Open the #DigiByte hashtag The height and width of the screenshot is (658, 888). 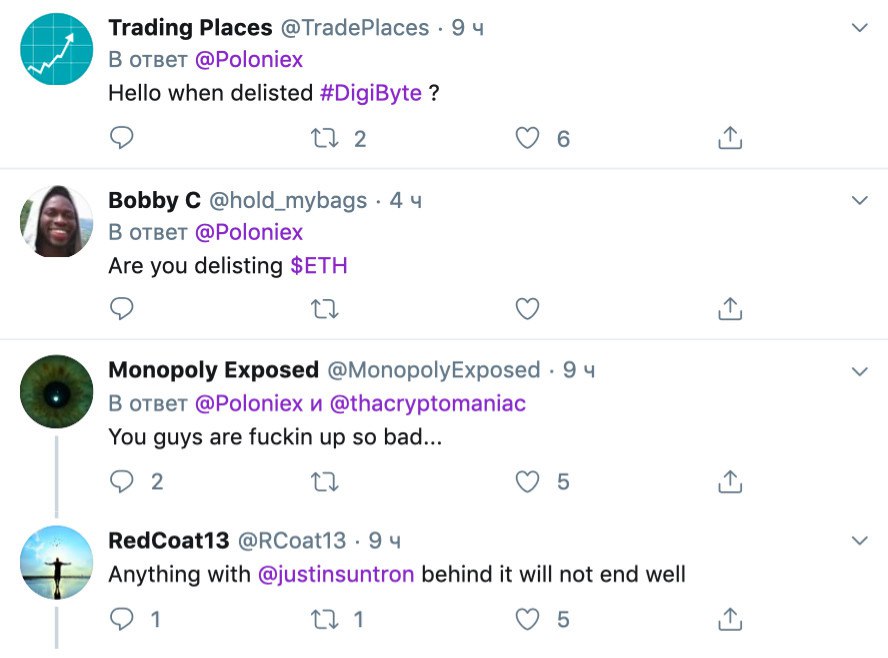[x=370, y=93]
